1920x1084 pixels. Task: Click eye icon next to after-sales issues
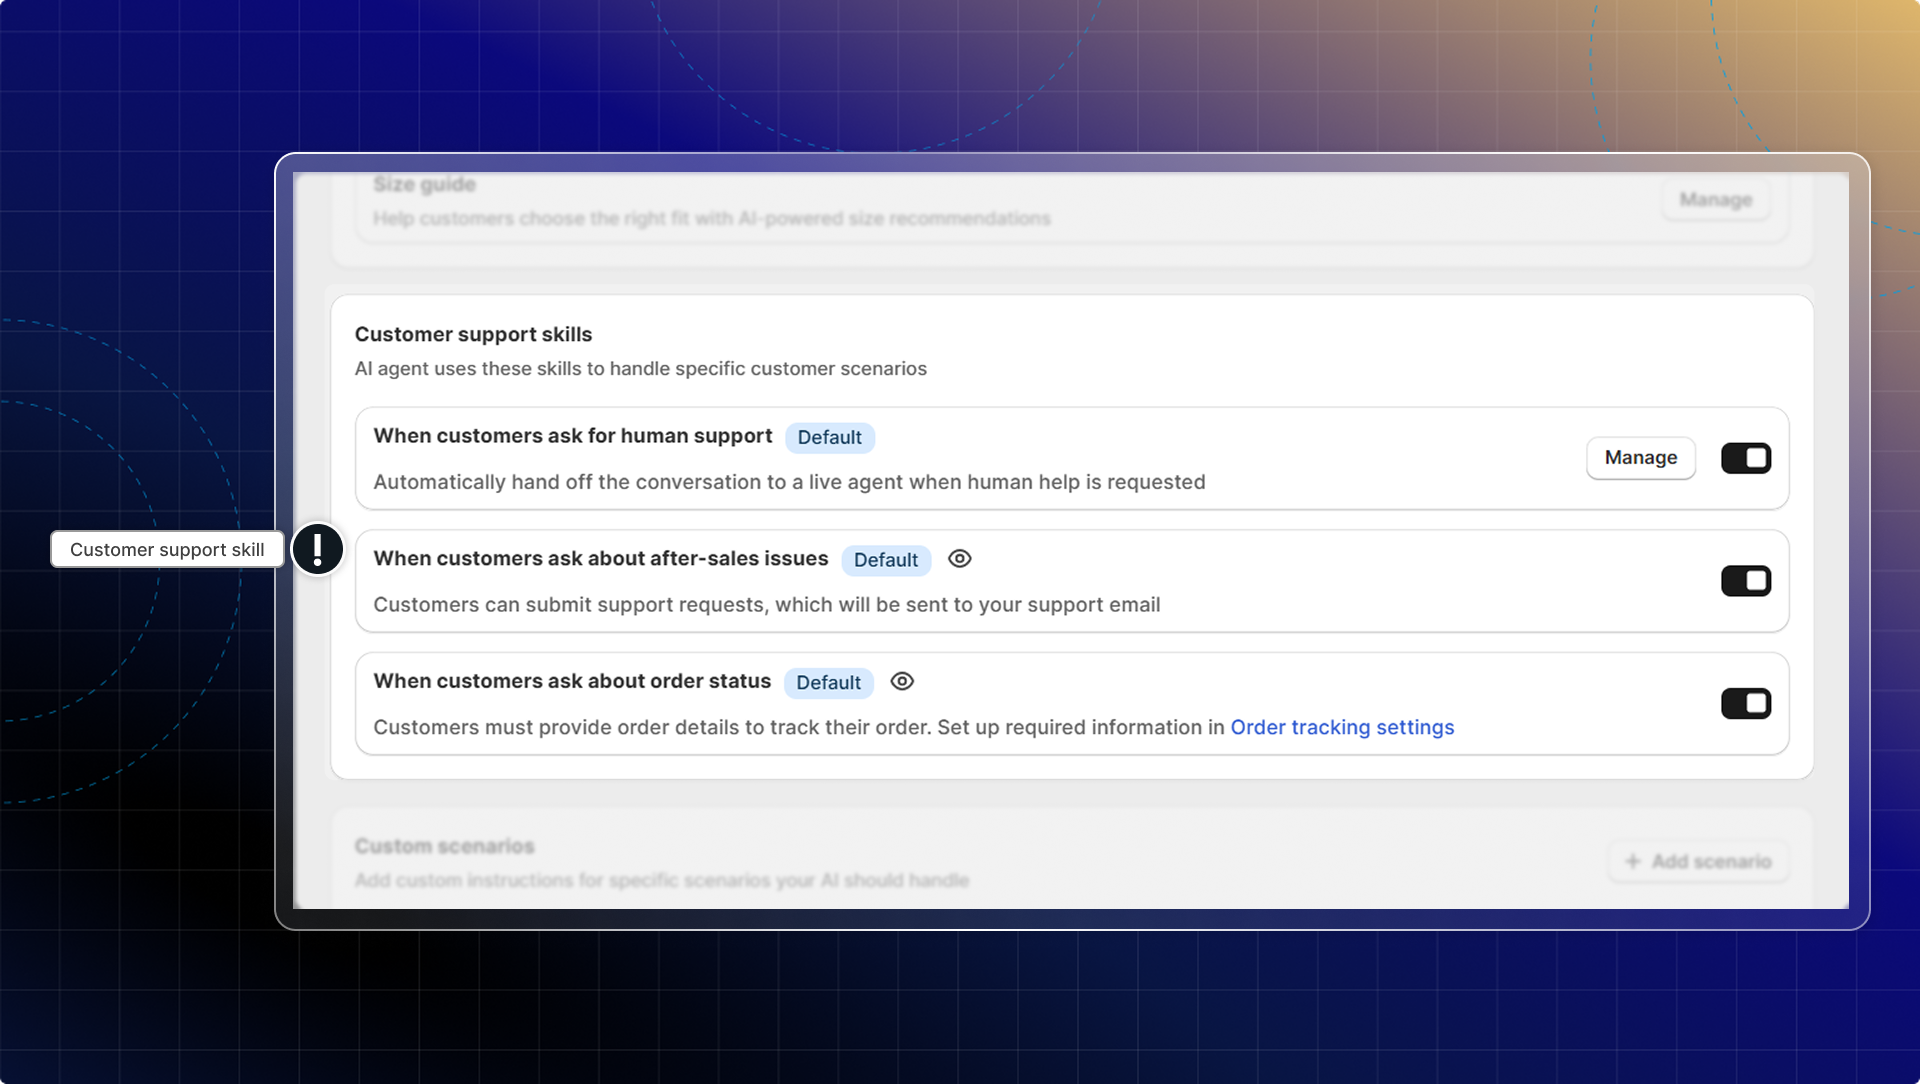(x=959, y=559)
